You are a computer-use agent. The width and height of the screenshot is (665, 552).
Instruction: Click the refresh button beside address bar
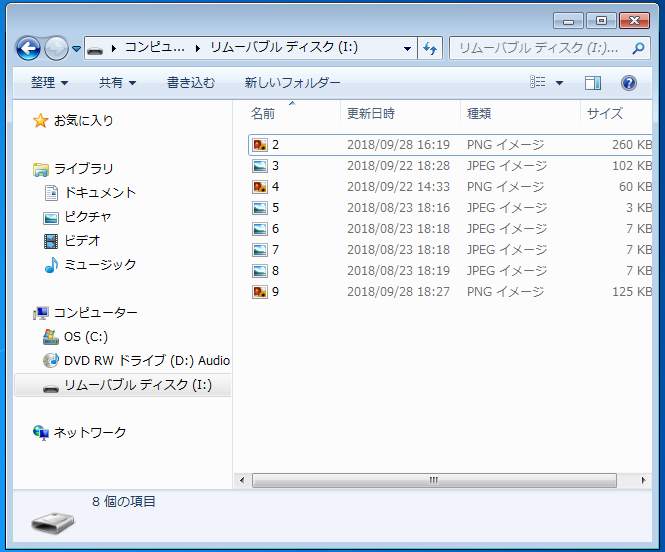coord(431,48)
